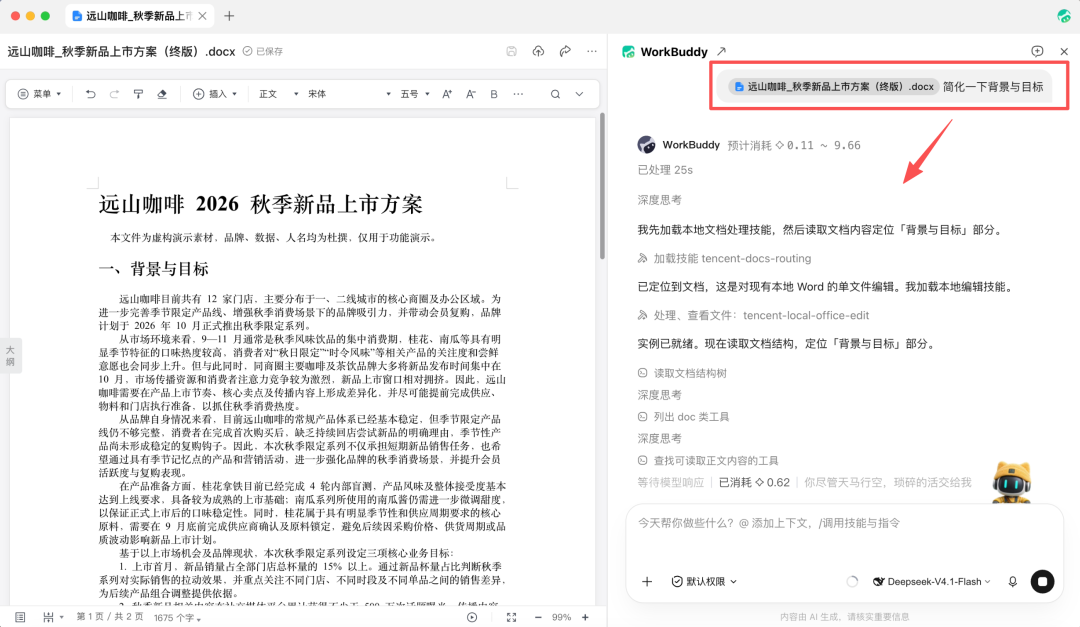Viewport: 1080px width, 627px height.
Task: Click the 预计消耗 0.11 ~ 9.66 estimate
Action: (x=794, y=145)
